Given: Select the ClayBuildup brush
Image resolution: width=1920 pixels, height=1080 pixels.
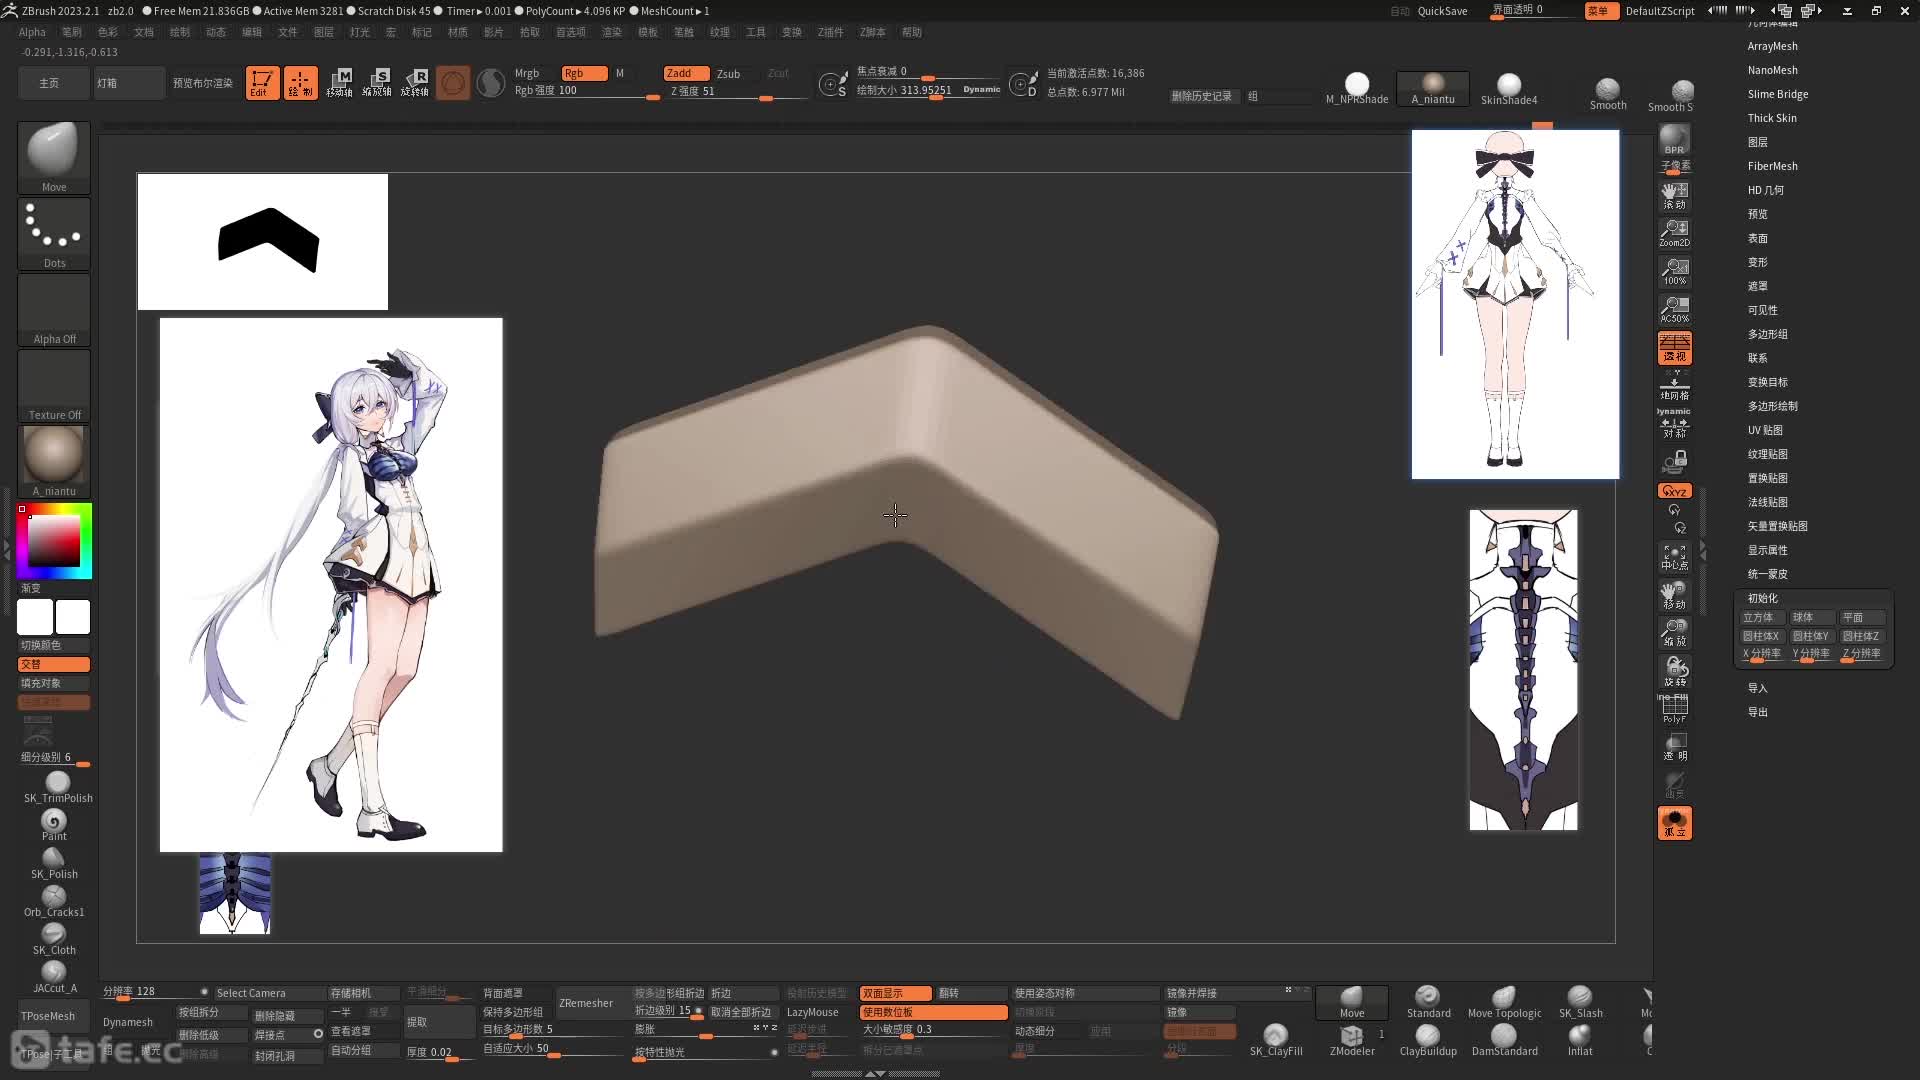Looking at the screenshot, I should pyautogui.click(x=1428, y=1040).
